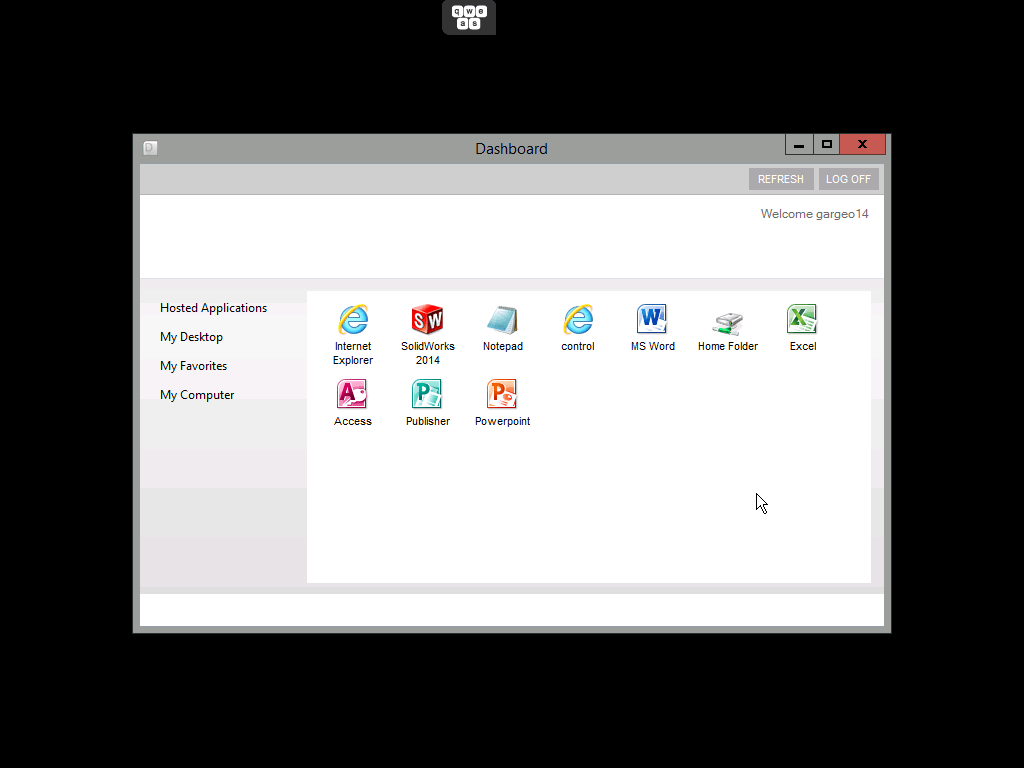Click the REFRESH button

click(781, 179)
